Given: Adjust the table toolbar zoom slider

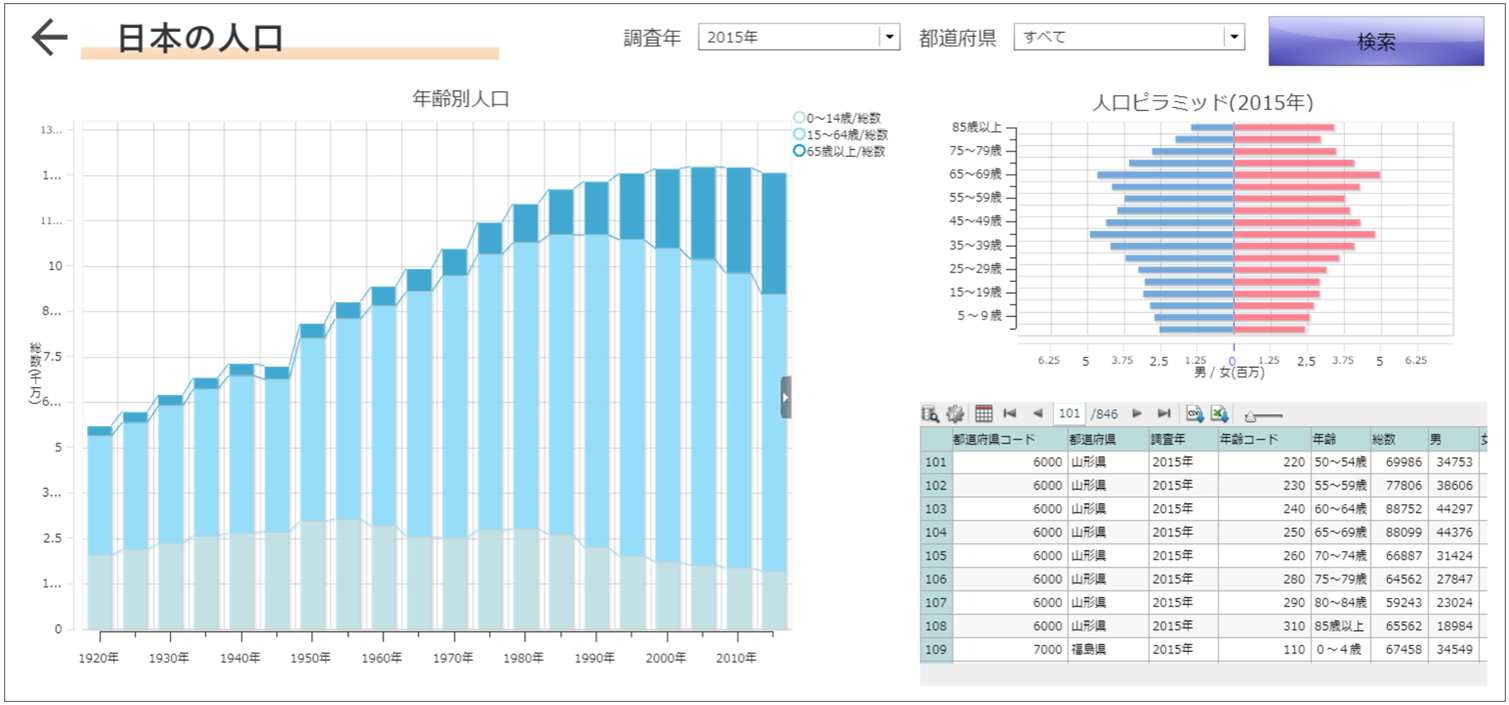Looking at the screenshot, I should click(1252, 414).
